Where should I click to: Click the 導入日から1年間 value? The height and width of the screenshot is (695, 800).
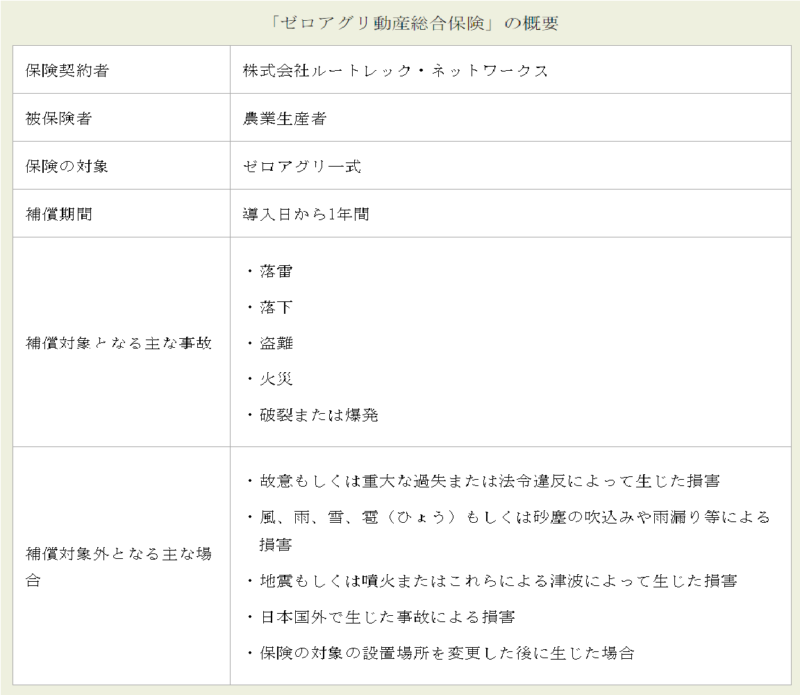(x=306, y=214)
